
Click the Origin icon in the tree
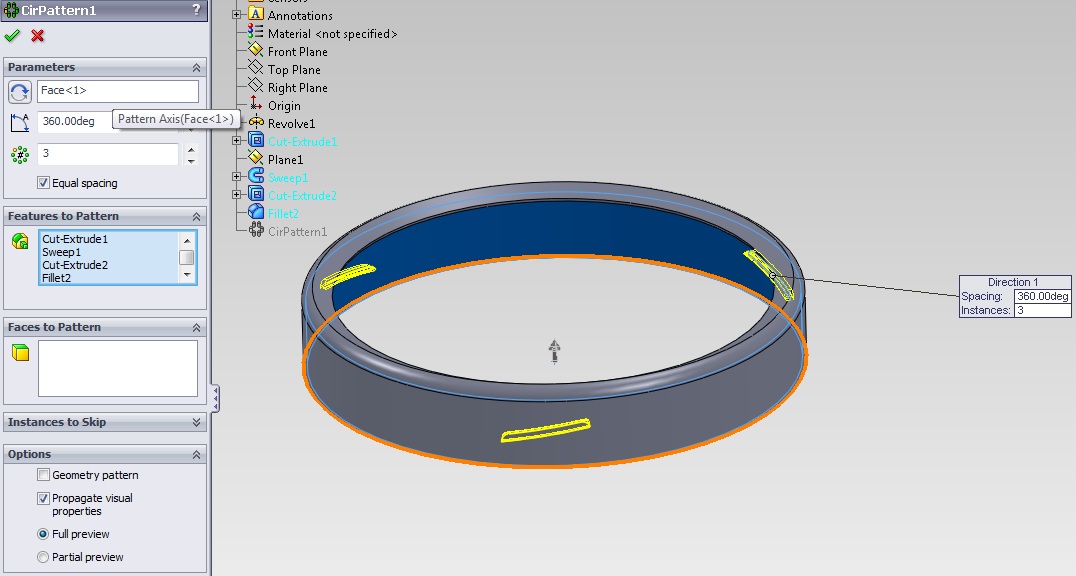255,104
